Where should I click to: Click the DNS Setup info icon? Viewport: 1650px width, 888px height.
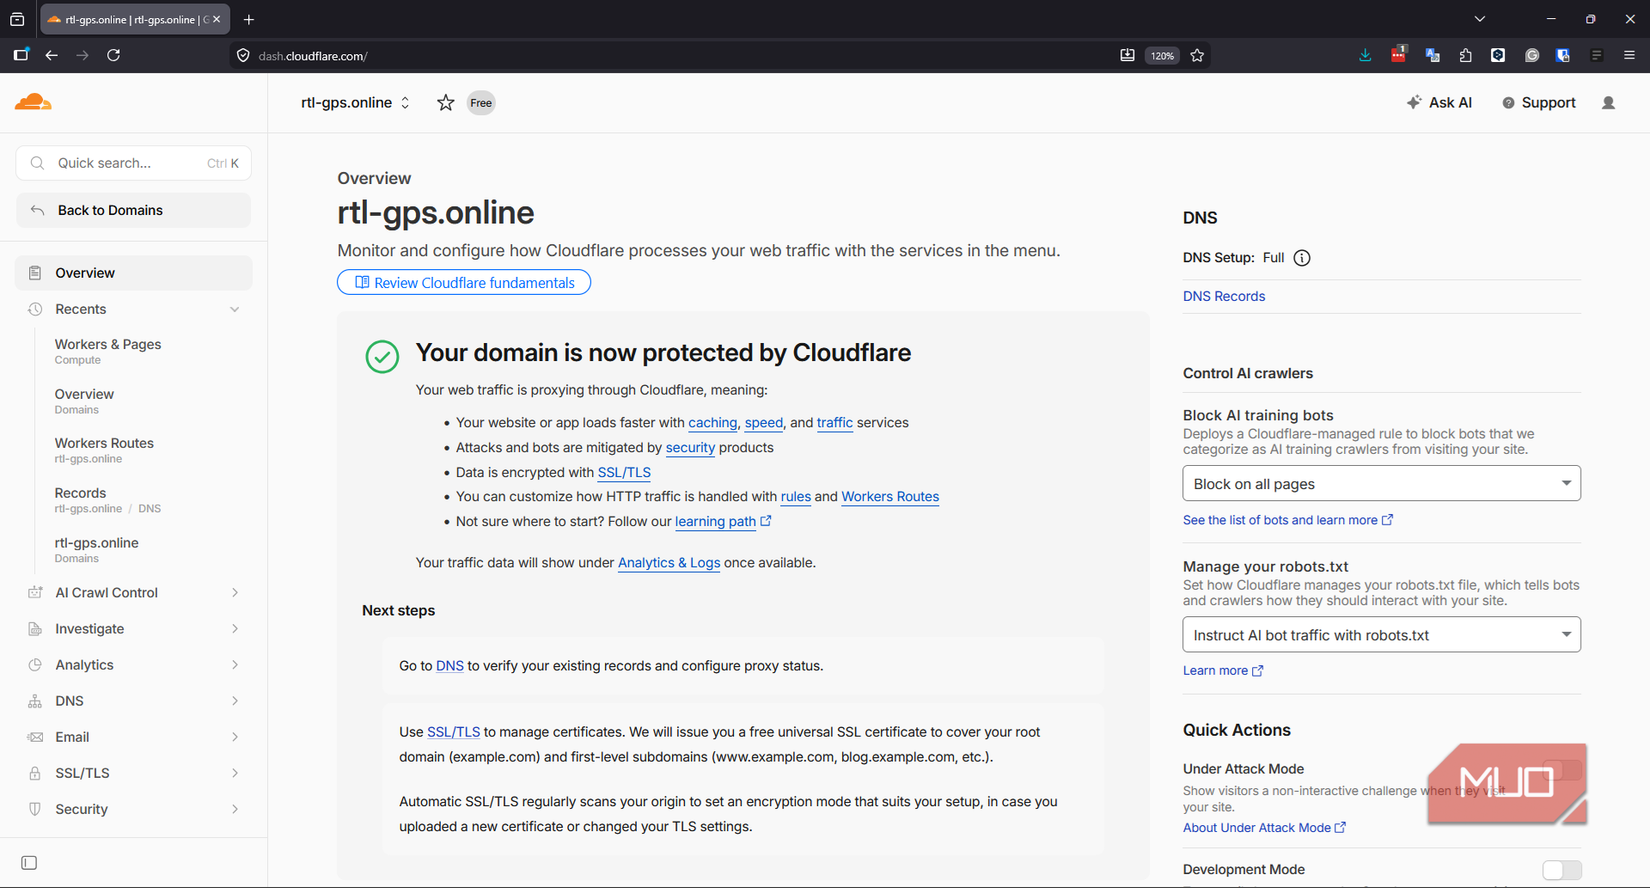(x=1302, y=258)
